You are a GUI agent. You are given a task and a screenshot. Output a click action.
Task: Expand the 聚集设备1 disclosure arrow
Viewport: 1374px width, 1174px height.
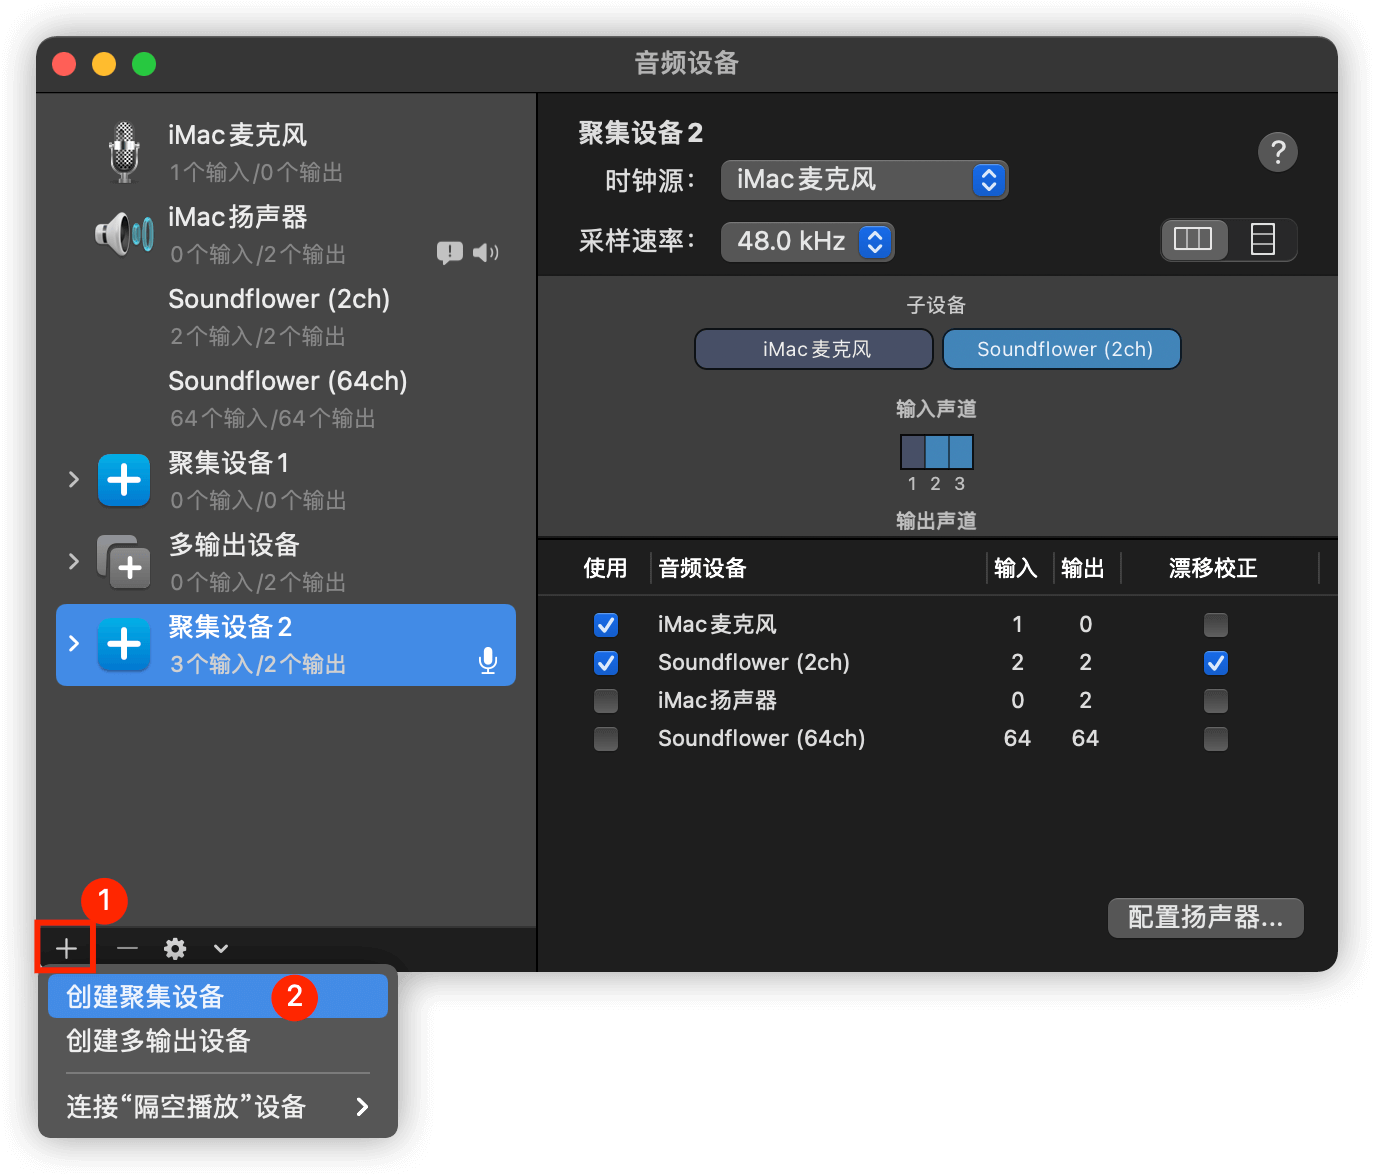[x=73, y=479]
